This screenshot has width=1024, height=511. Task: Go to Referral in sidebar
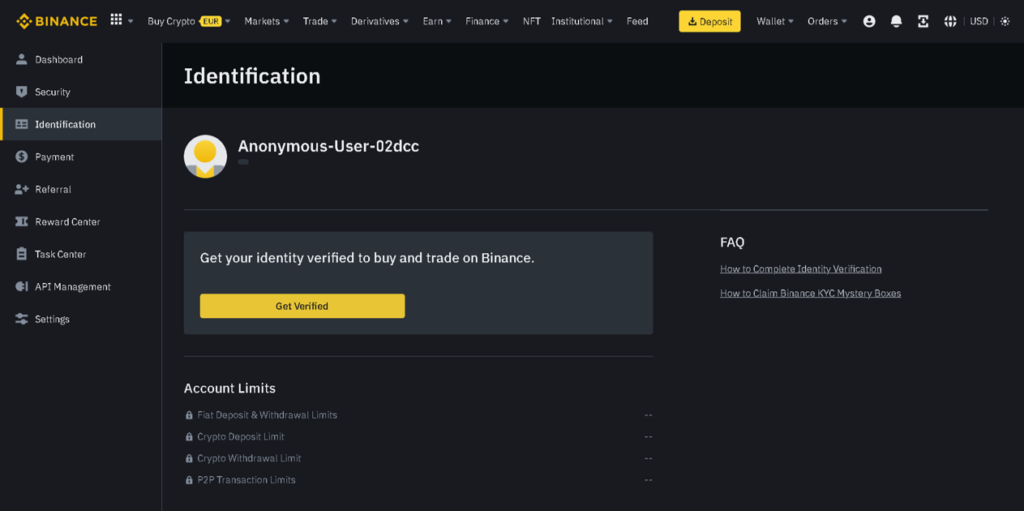(x=81, y=190)
